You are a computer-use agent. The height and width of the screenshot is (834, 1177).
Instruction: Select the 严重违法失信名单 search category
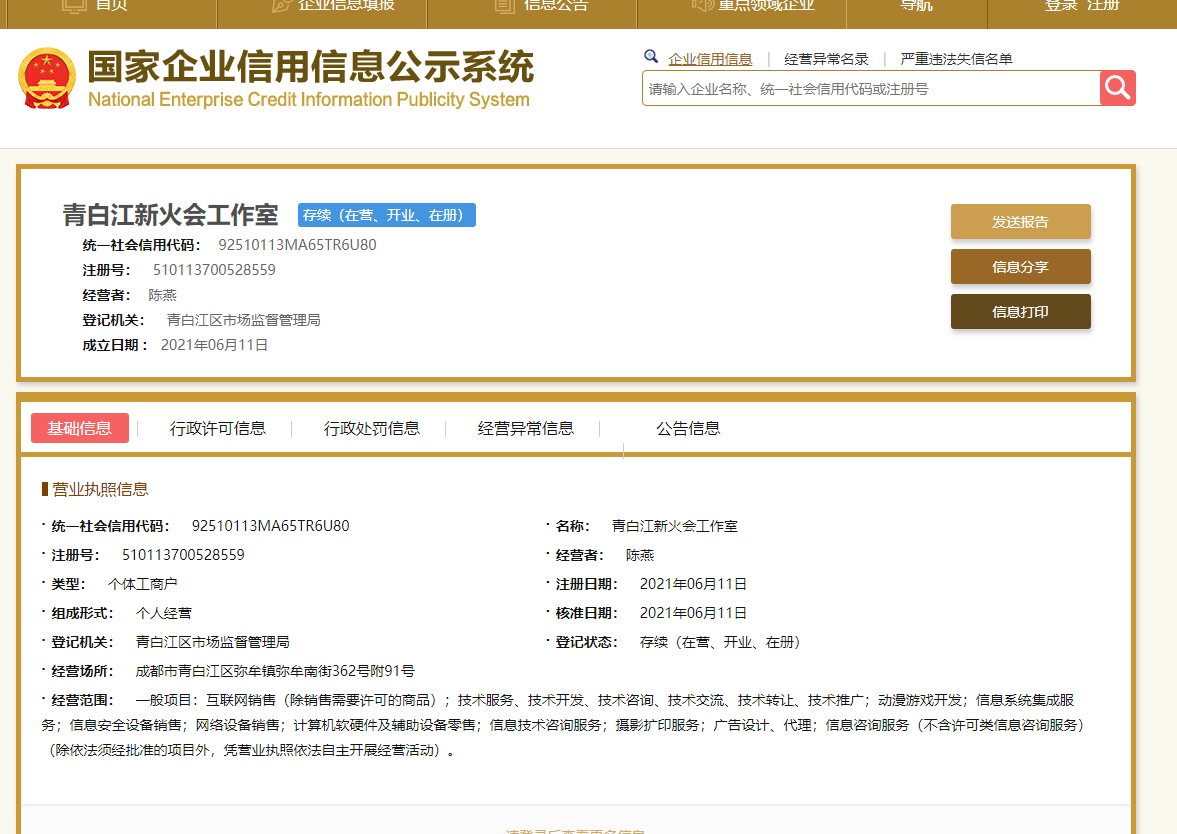956,59
